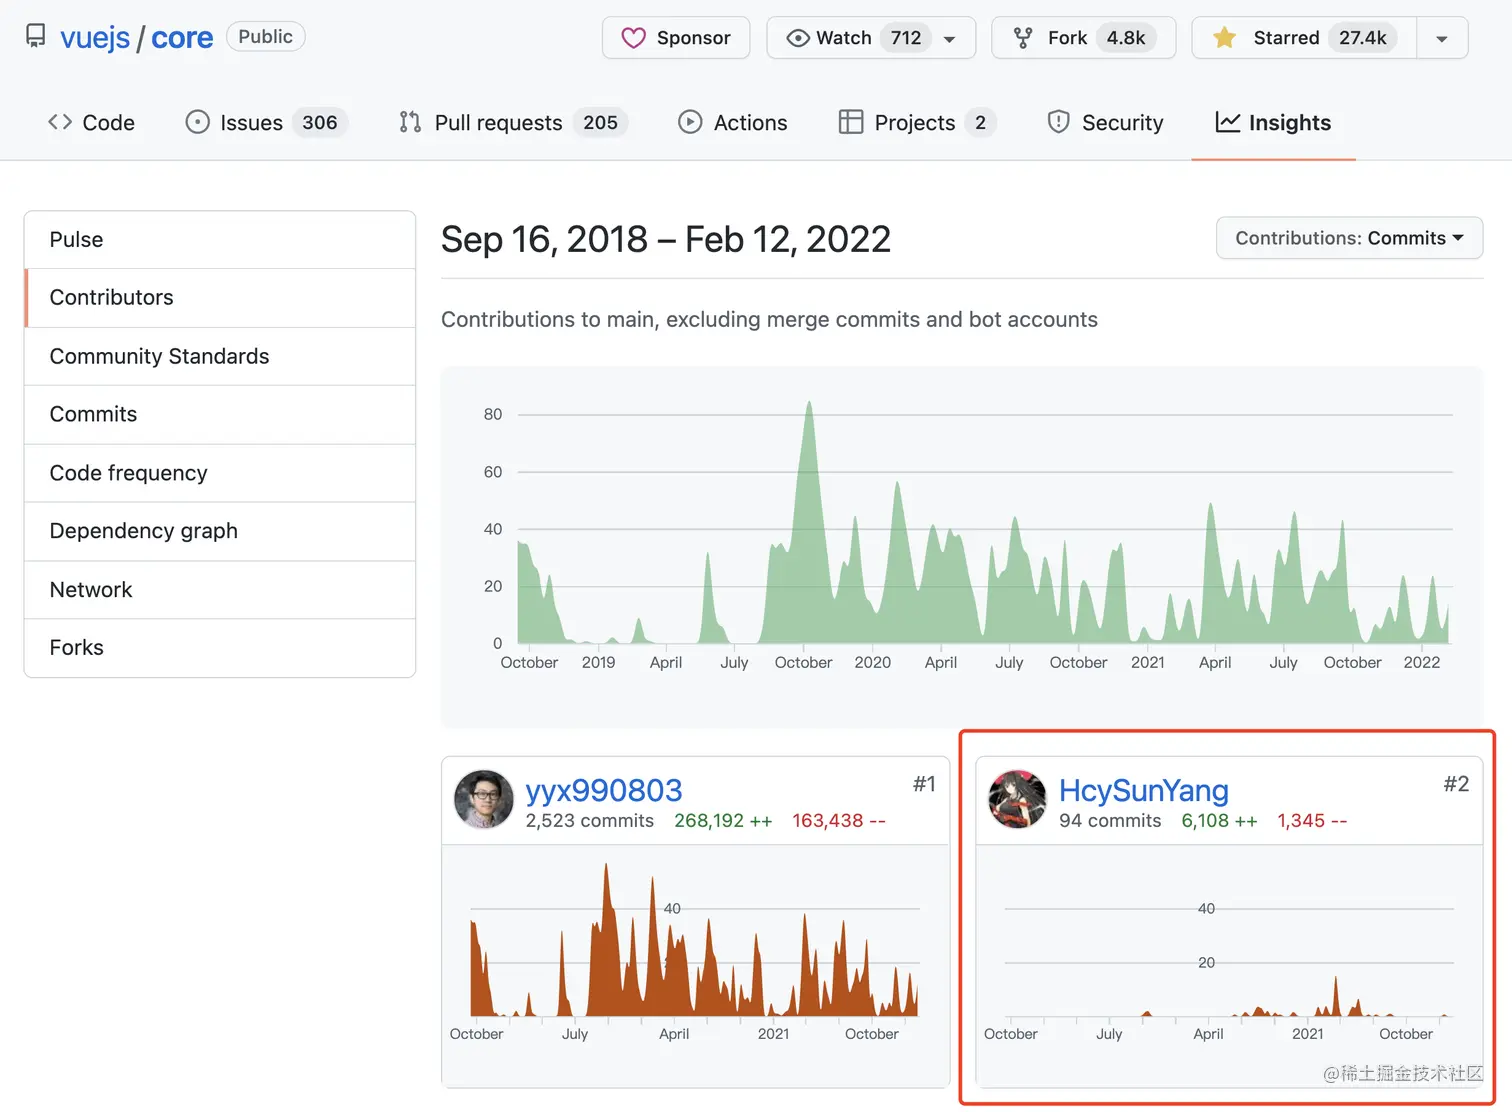Click the 94 commits link
This screenshot has width=1512, height=1112.
[x=1110, y=821]
